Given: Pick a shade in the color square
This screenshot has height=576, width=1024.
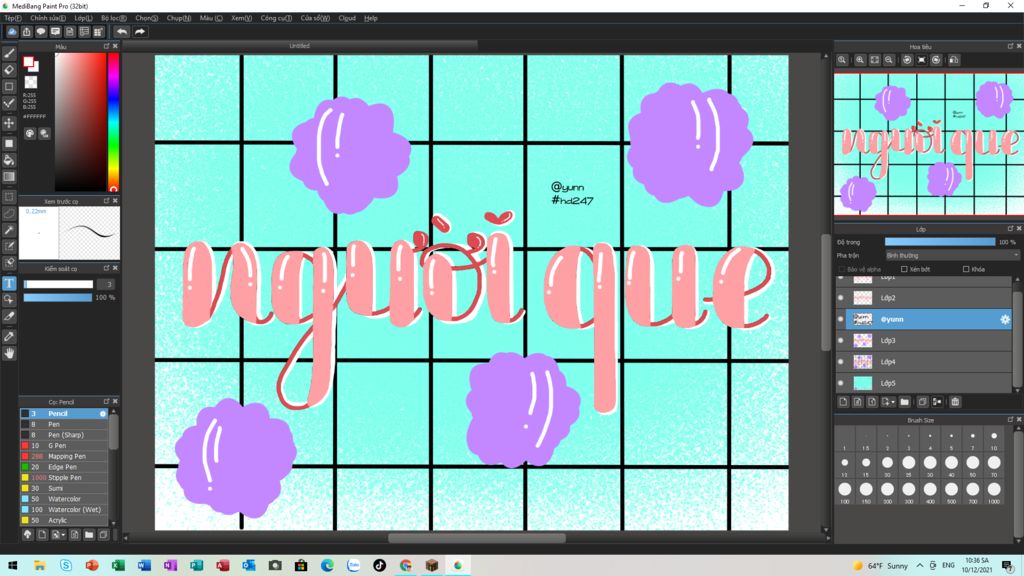Looking at the screenshot, I should pos(80,122).
